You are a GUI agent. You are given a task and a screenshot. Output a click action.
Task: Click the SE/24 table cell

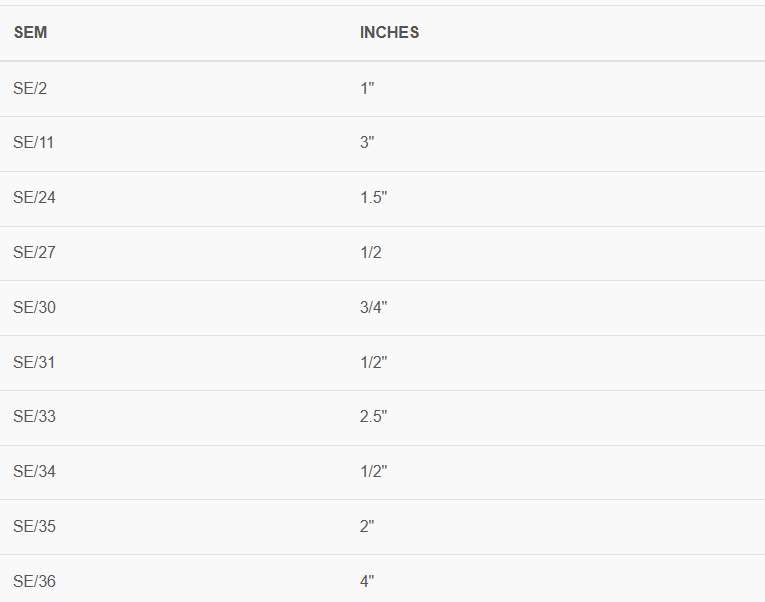coord(34,197)
